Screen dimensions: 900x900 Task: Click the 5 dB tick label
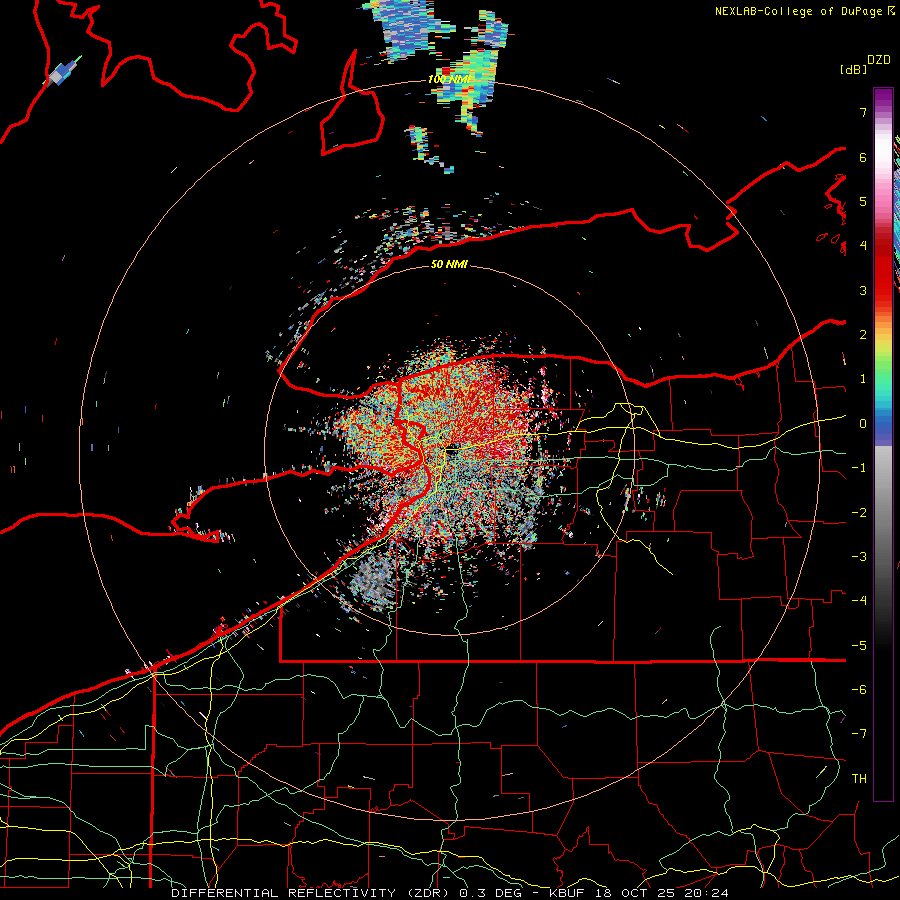[x=863, y=201]
